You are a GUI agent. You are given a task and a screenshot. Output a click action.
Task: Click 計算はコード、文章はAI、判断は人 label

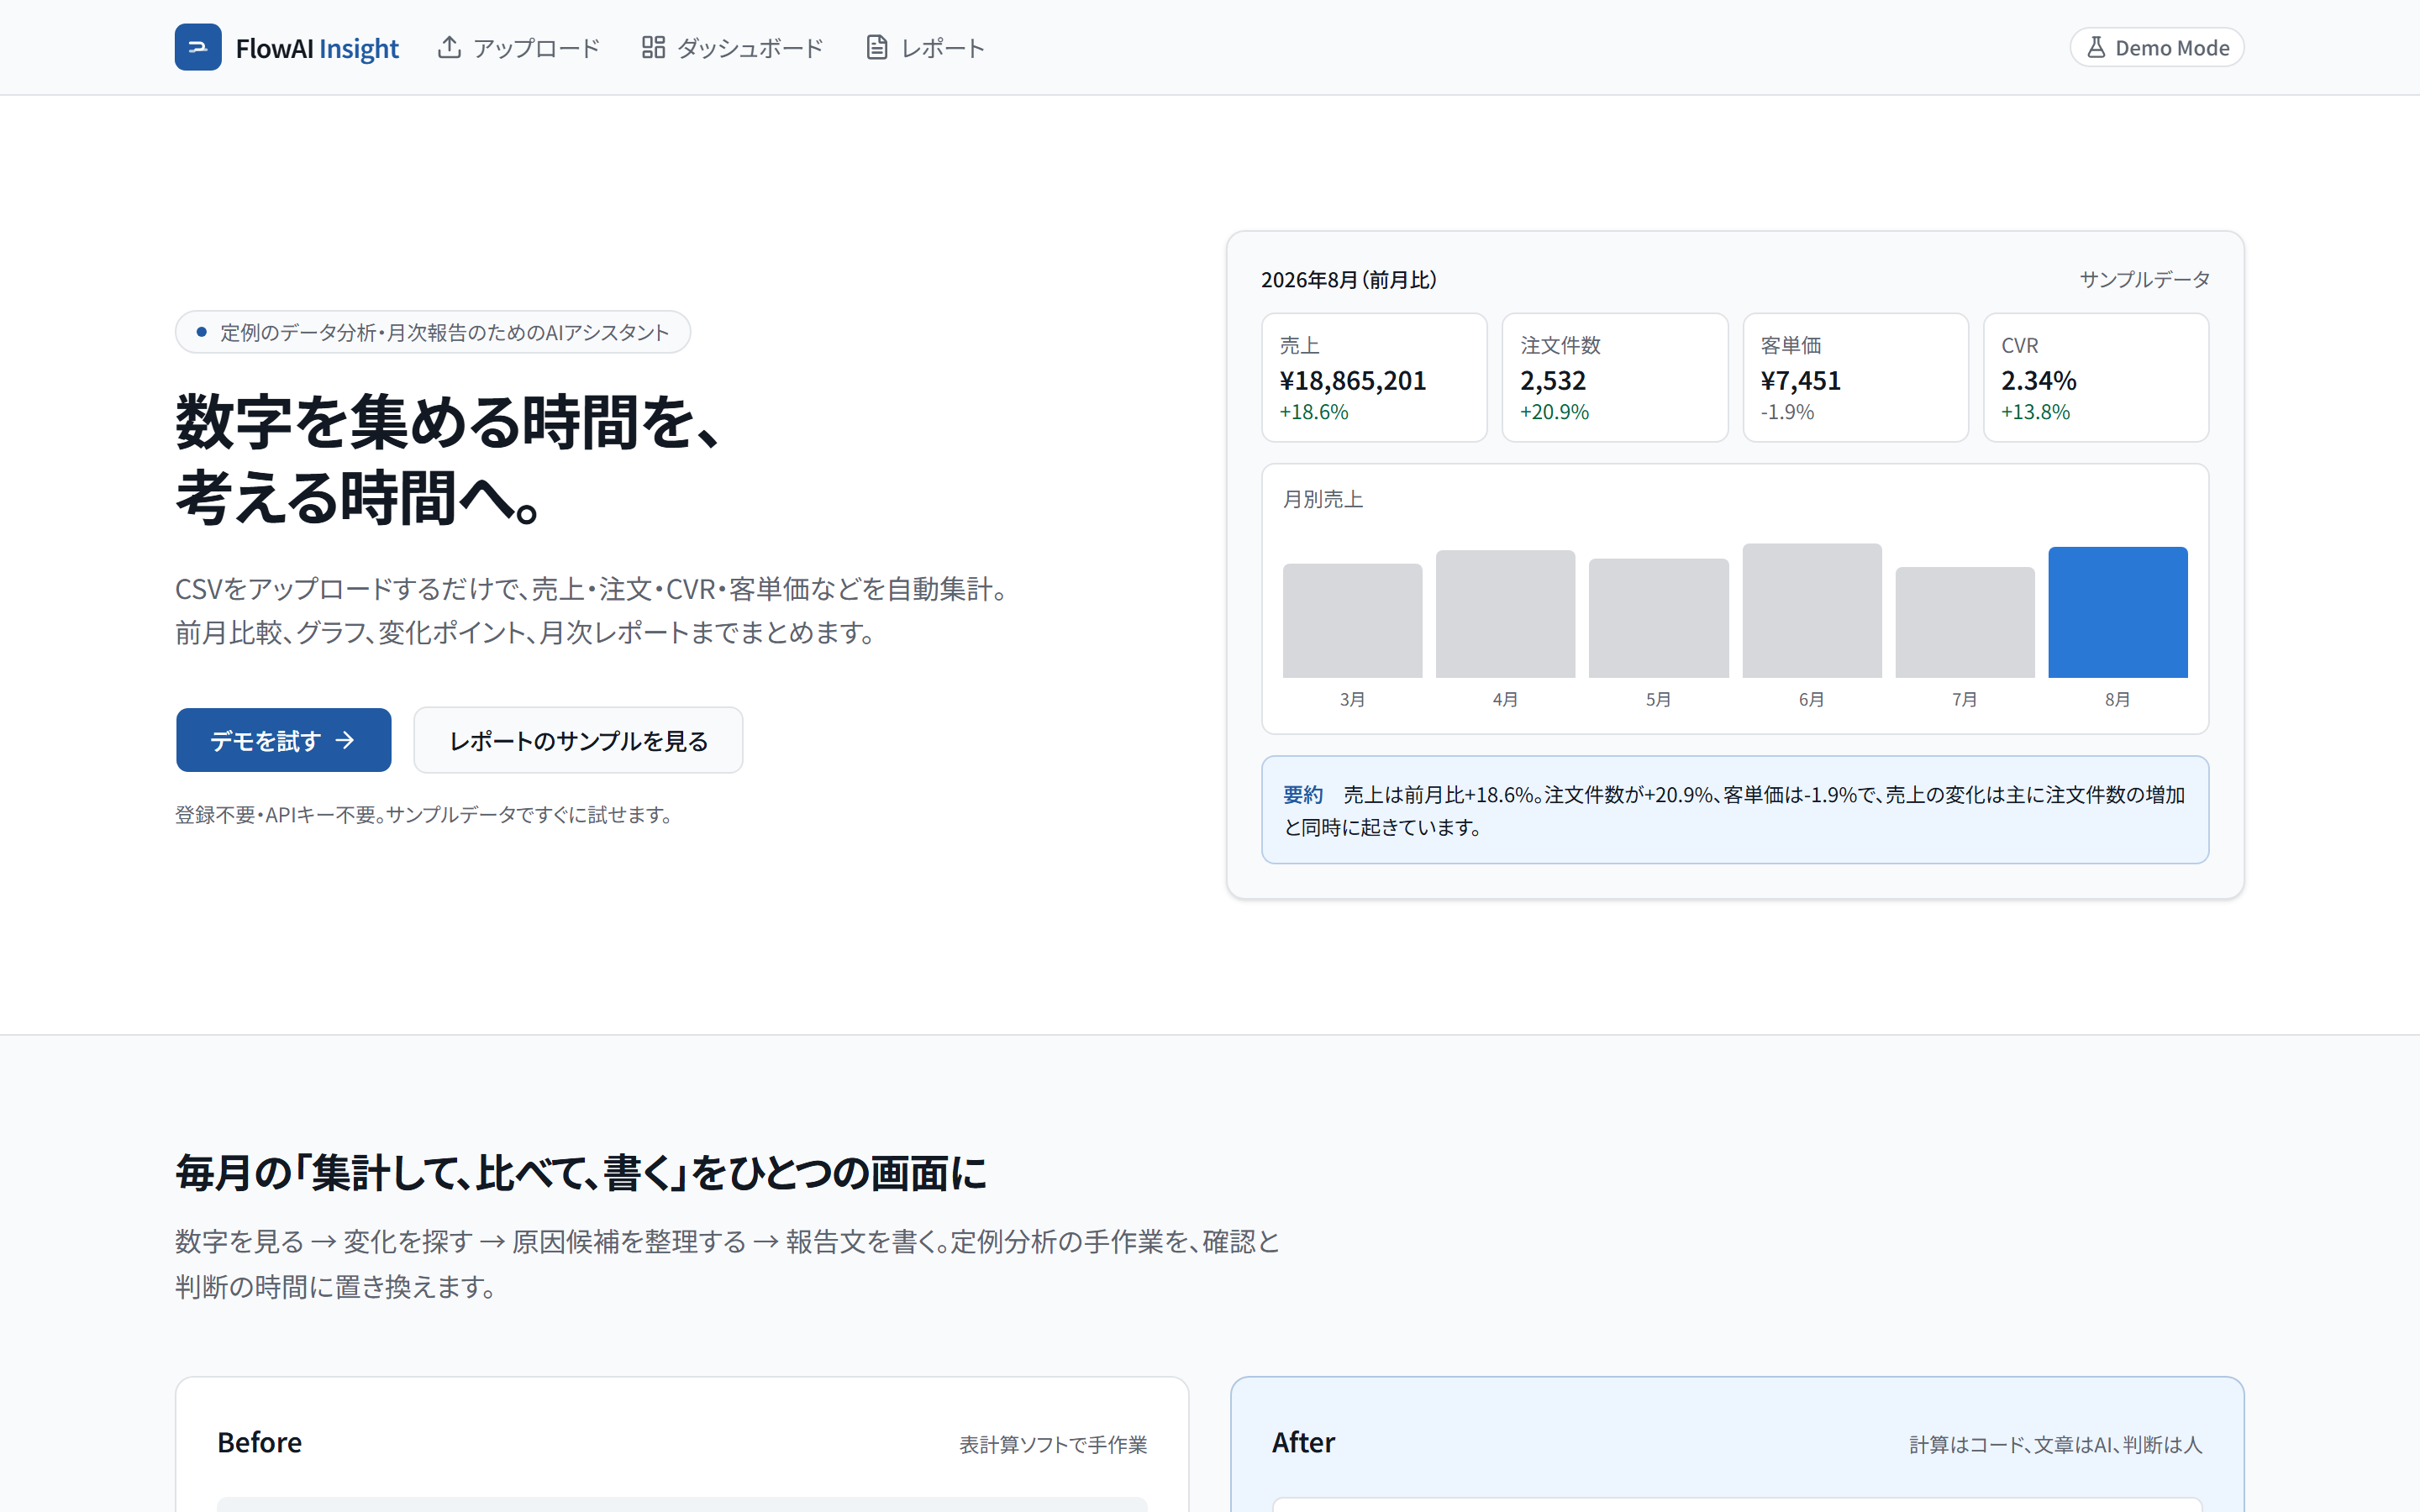(2055, 1445)
